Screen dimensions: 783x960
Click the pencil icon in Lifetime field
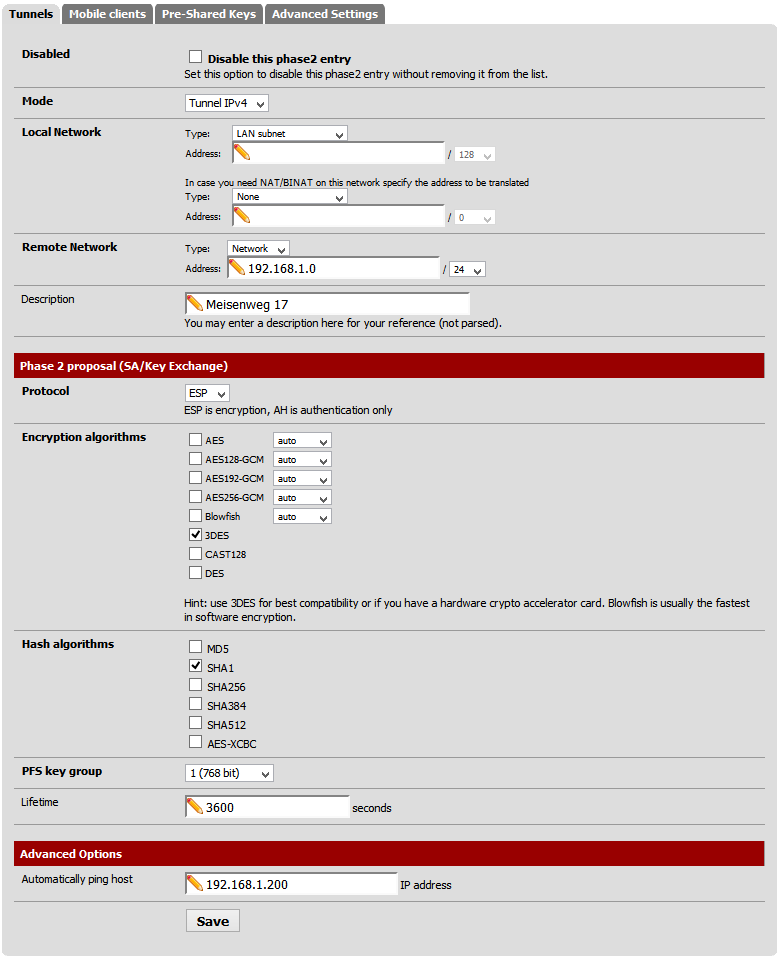pos(195,807)
